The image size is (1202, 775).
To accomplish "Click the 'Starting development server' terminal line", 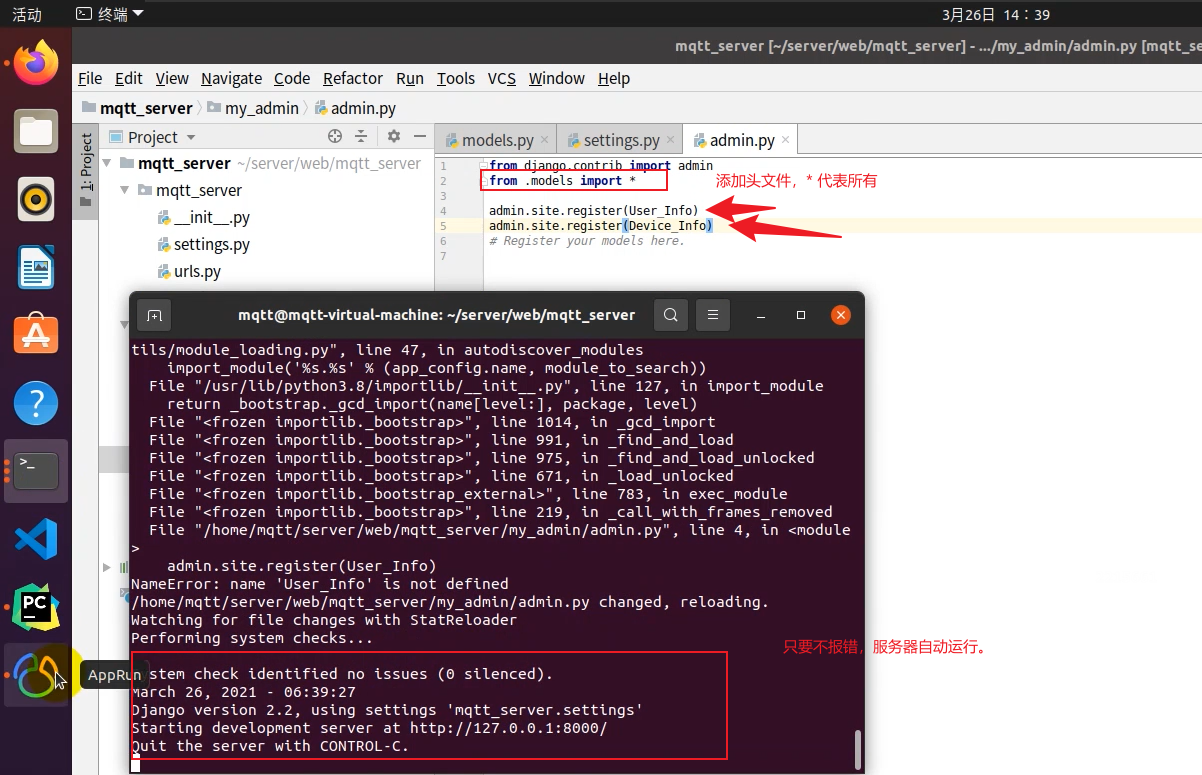I will pyautogui.click(x=369, y=728).
